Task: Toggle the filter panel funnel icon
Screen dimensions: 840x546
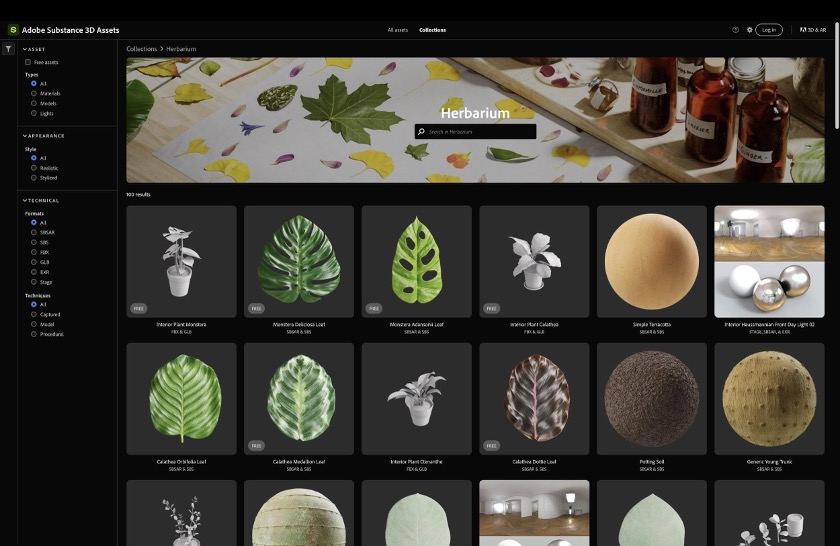Action: coord(9,49)
